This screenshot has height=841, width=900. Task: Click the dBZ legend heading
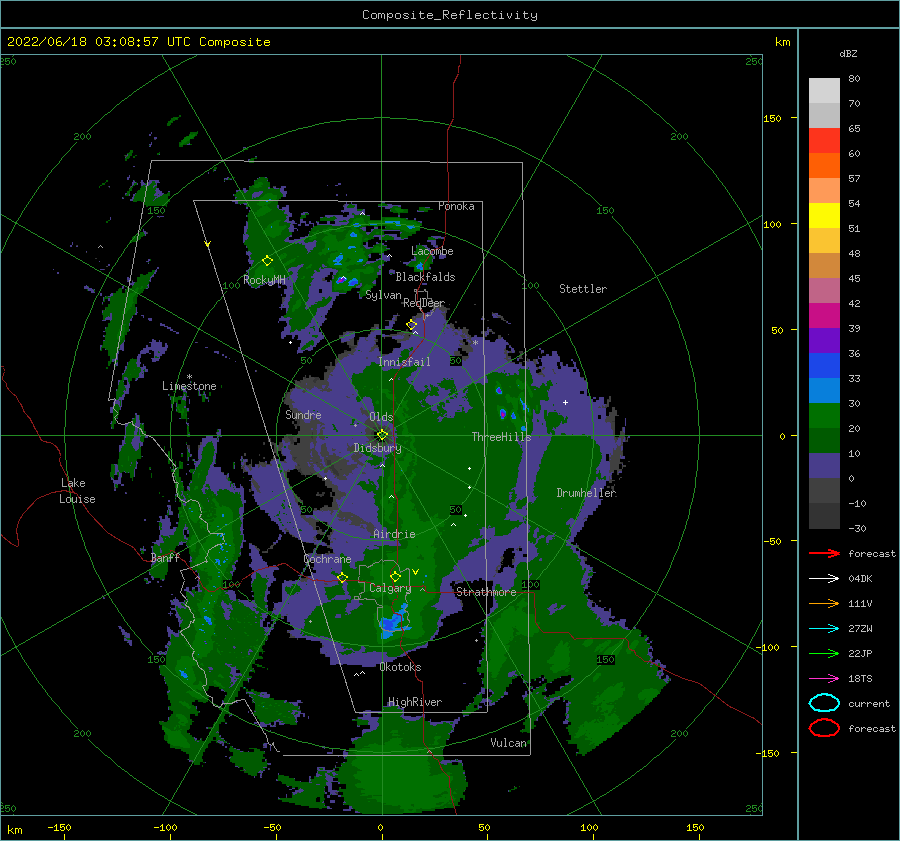pos(848,53)
